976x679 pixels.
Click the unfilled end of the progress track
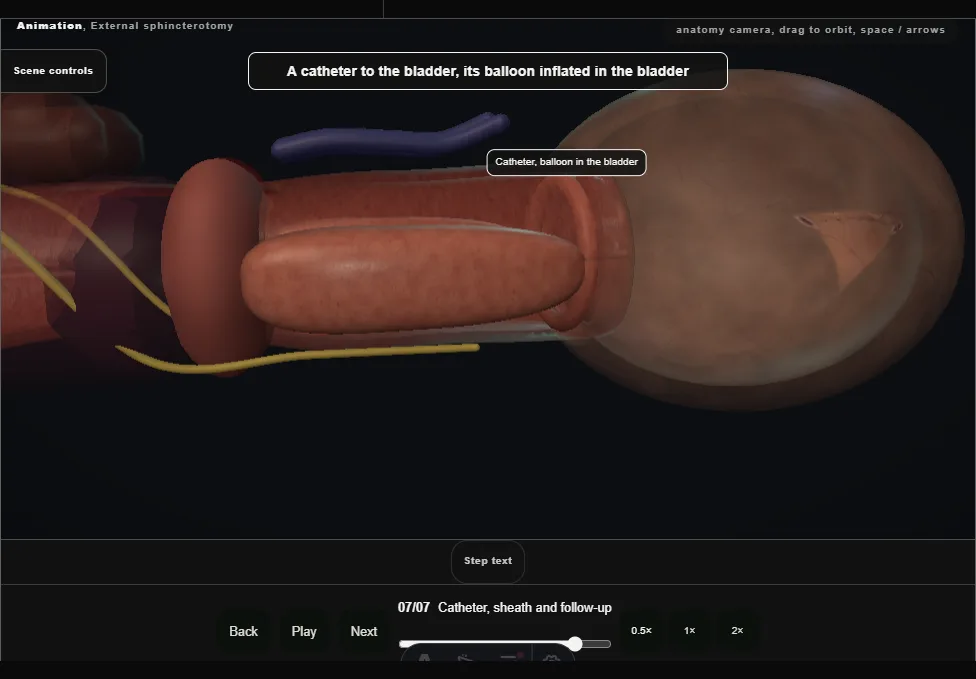point(598,644)
